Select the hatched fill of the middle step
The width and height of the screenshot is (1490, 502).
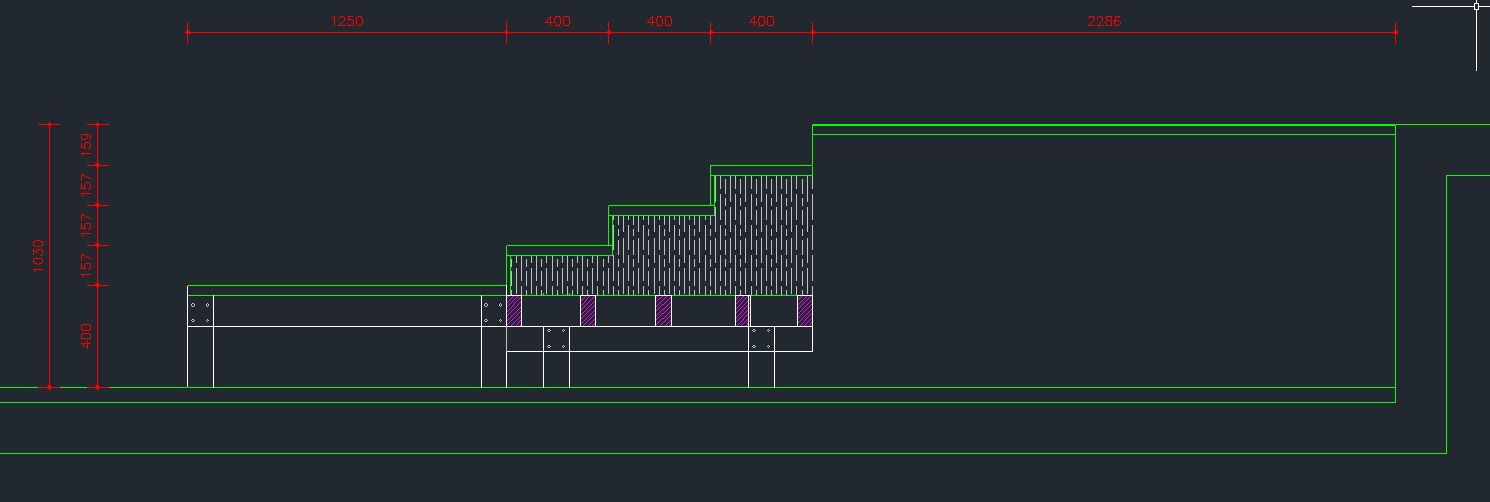tap(662, 255)
